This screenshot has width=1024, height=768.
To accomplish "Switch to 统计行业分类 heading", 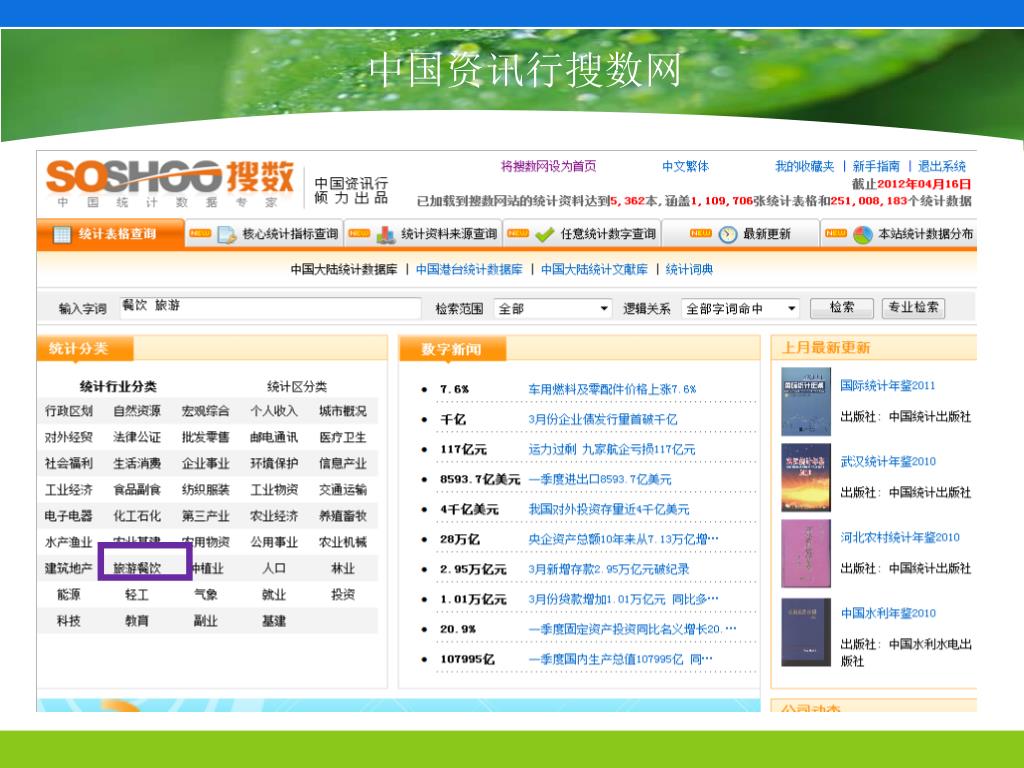I will [118, 387].
